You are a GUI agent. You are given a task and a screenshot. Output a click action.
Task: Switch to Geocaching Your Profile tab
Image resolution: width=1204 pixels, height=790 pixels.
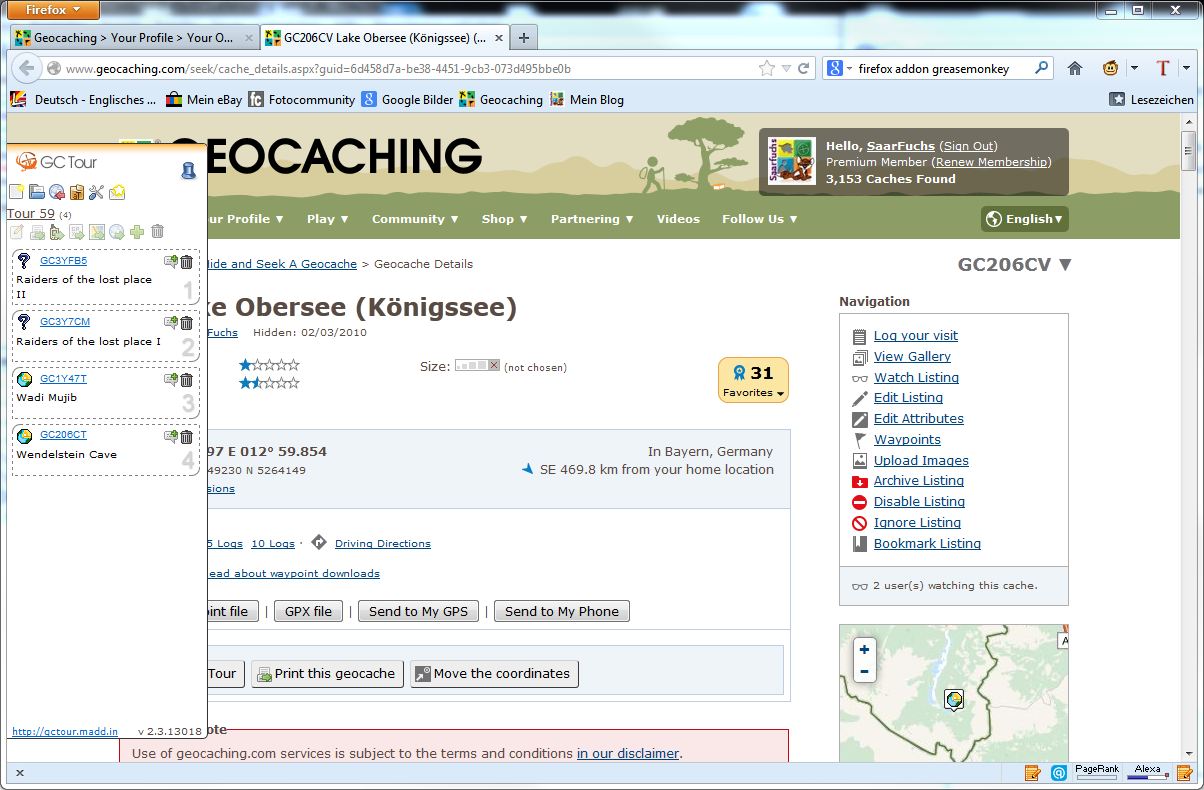136,38
